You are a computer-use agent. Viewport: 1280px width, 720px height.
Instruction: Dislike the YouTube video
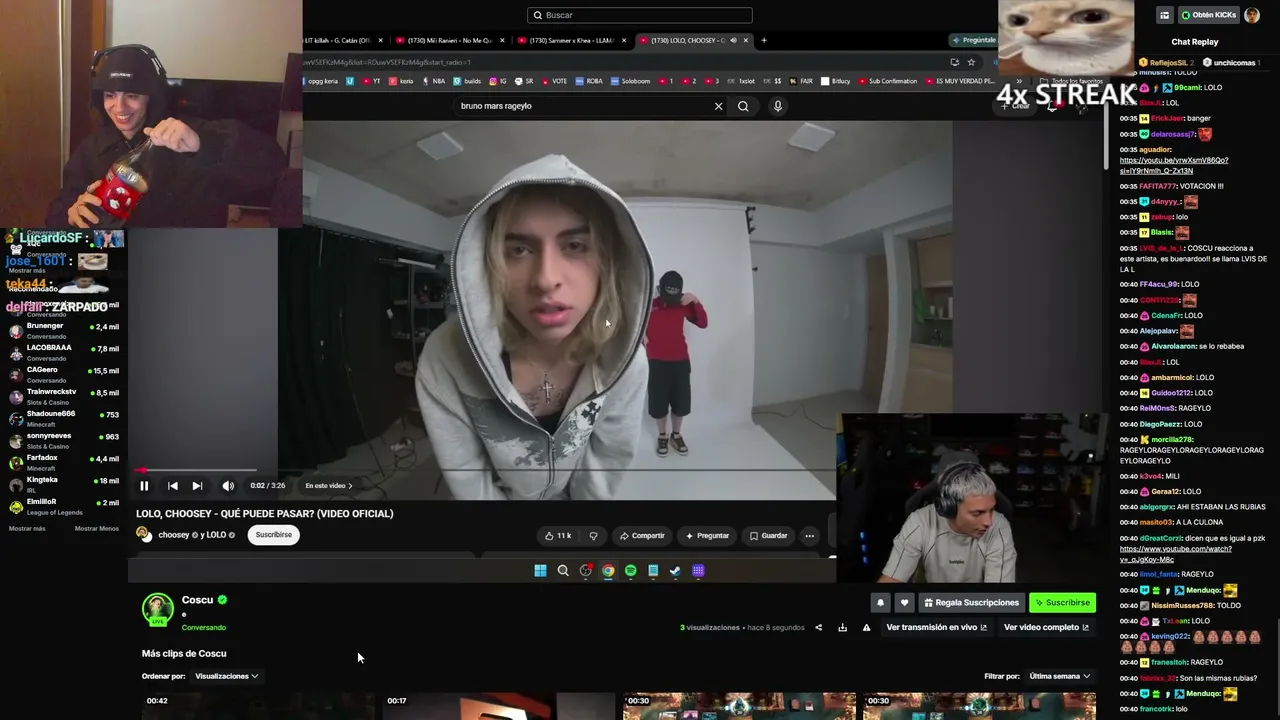click(x=593, y=536)
